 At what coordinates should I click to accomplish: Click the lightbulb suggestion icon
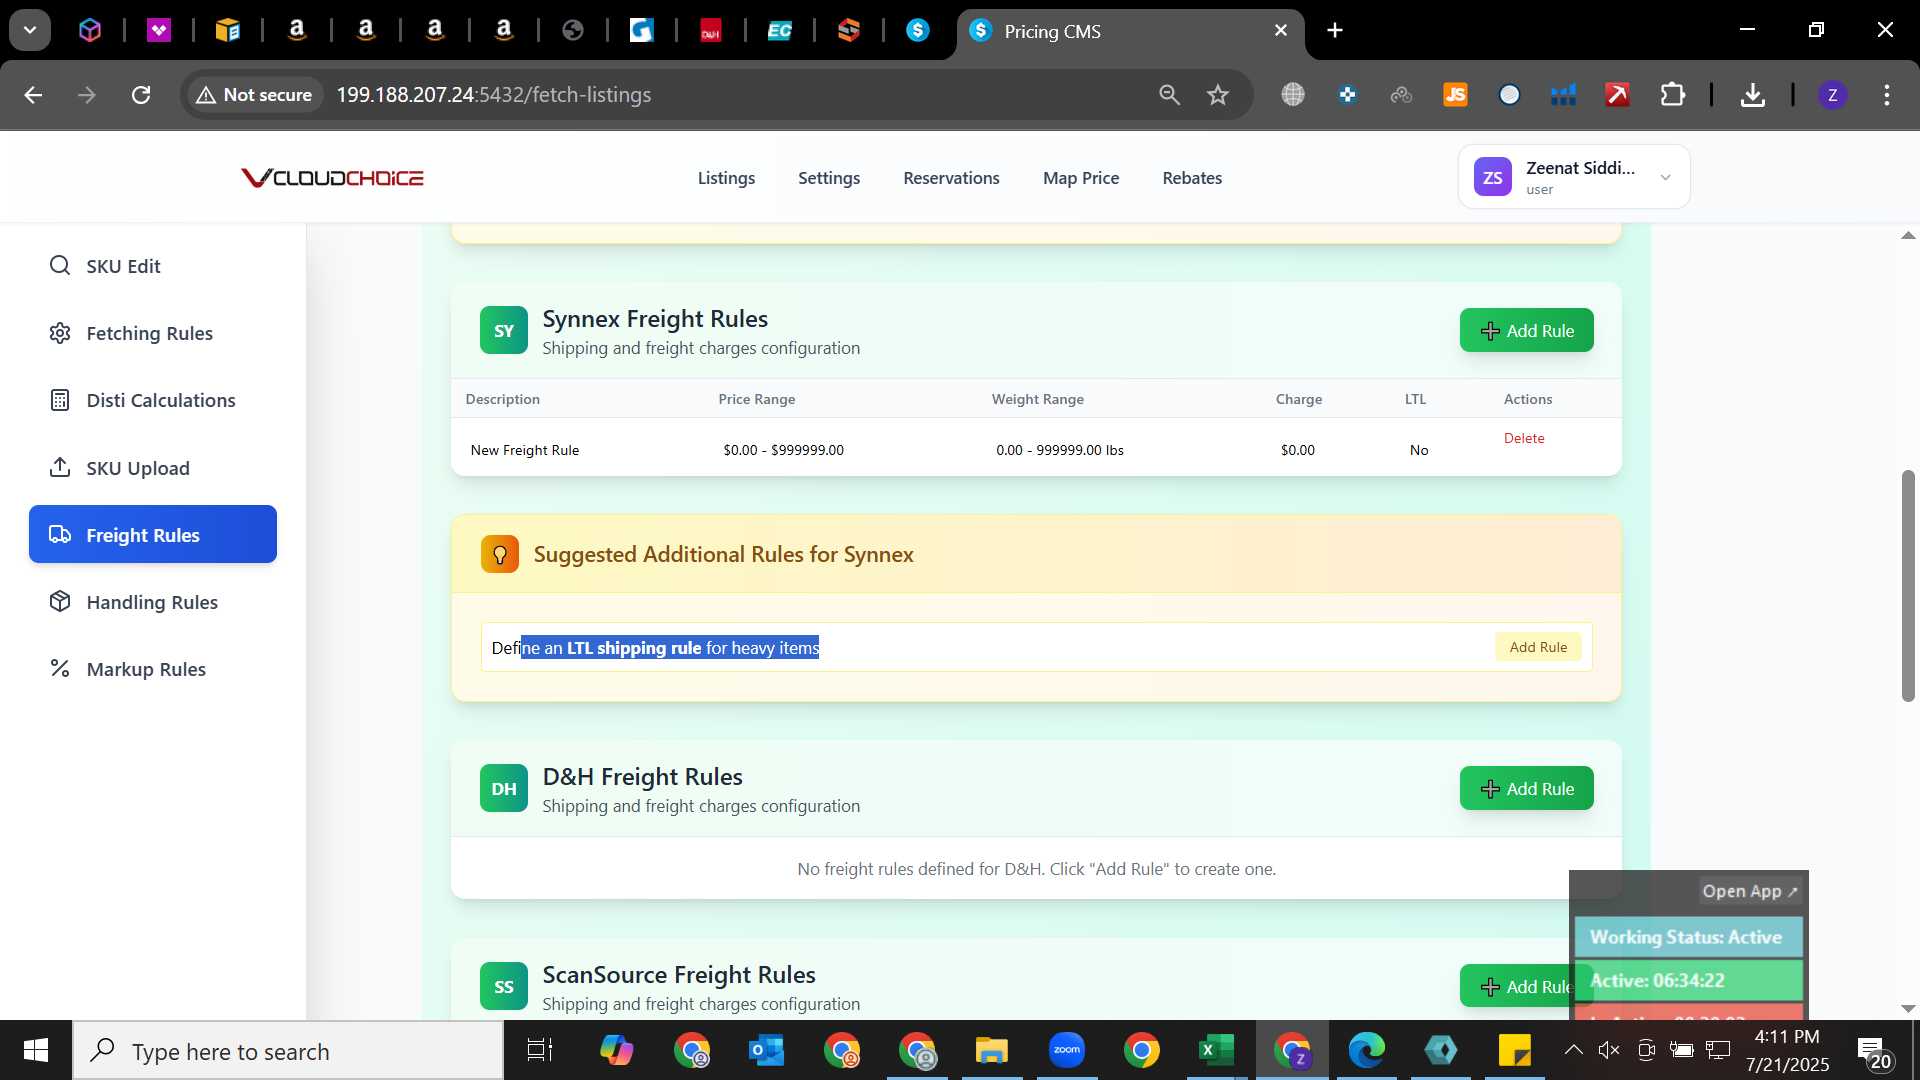(x=500, y=554)
